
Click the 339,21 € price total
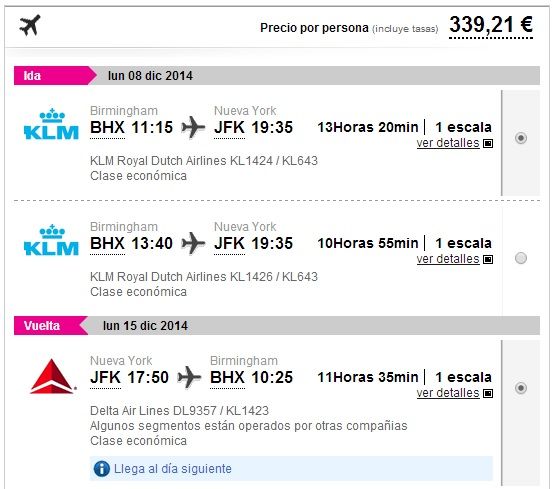click(x=491, y=25)
